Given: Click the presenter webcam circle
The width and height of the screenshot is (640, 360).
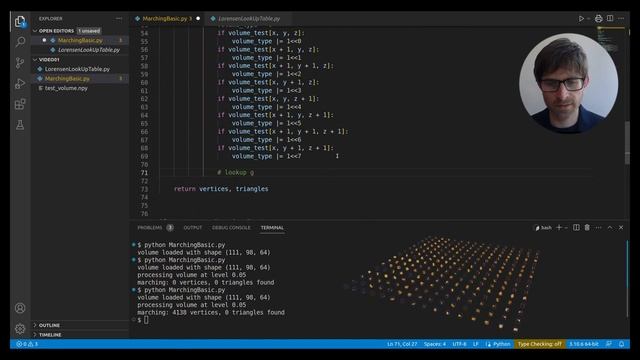Looking at the screenshot, I should (568, 83).
